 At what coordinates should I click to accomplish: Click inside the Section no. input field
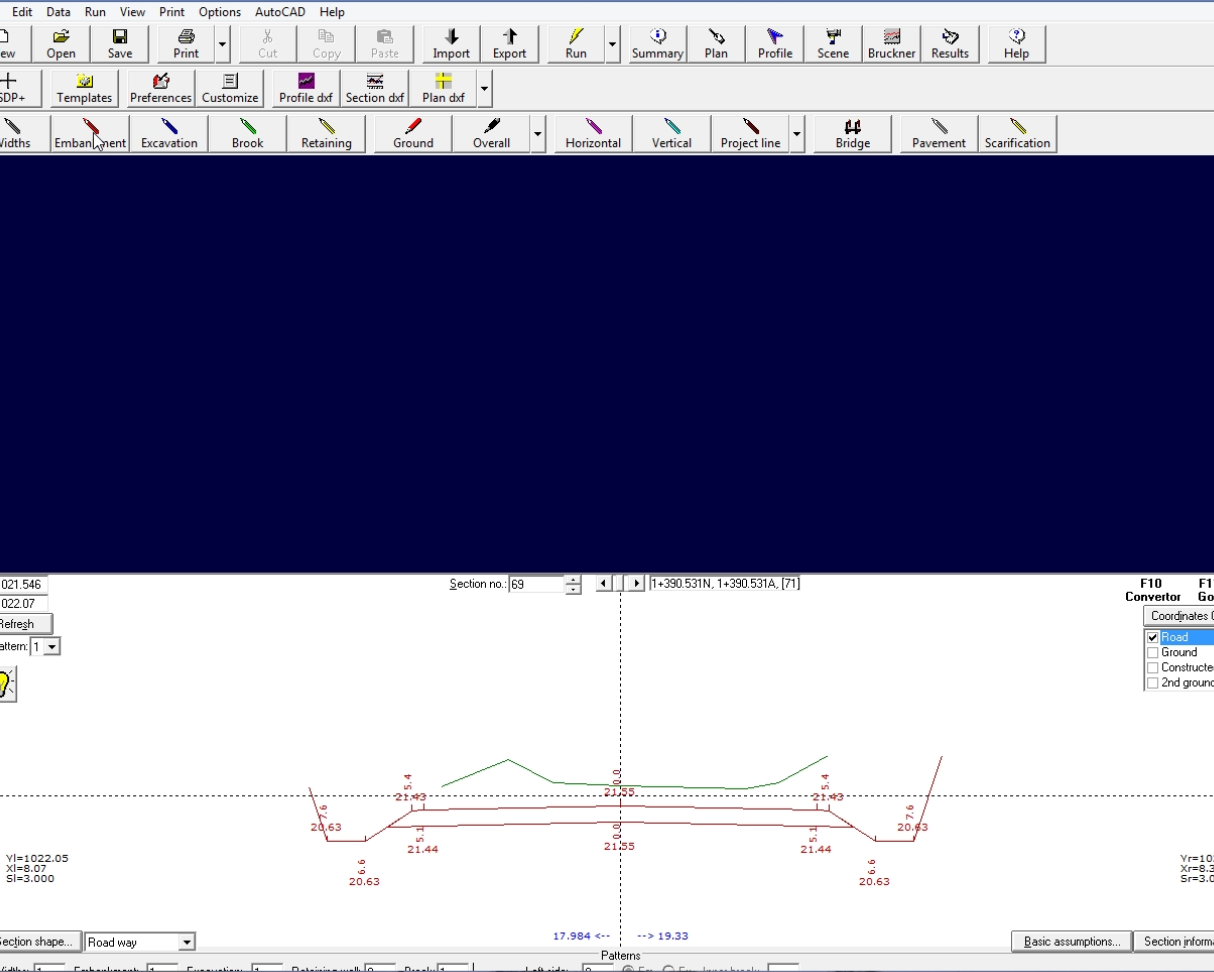537,584
